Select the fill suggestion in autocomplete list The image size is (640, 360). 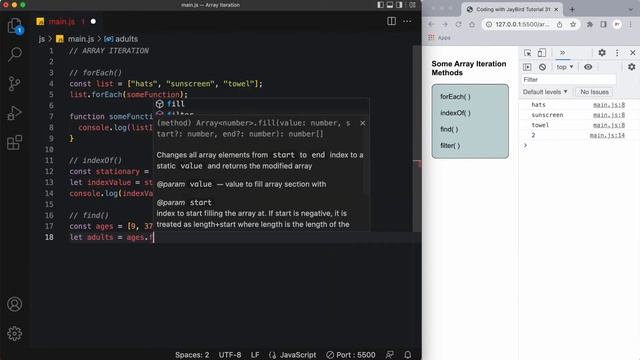(x=261, y=104)
